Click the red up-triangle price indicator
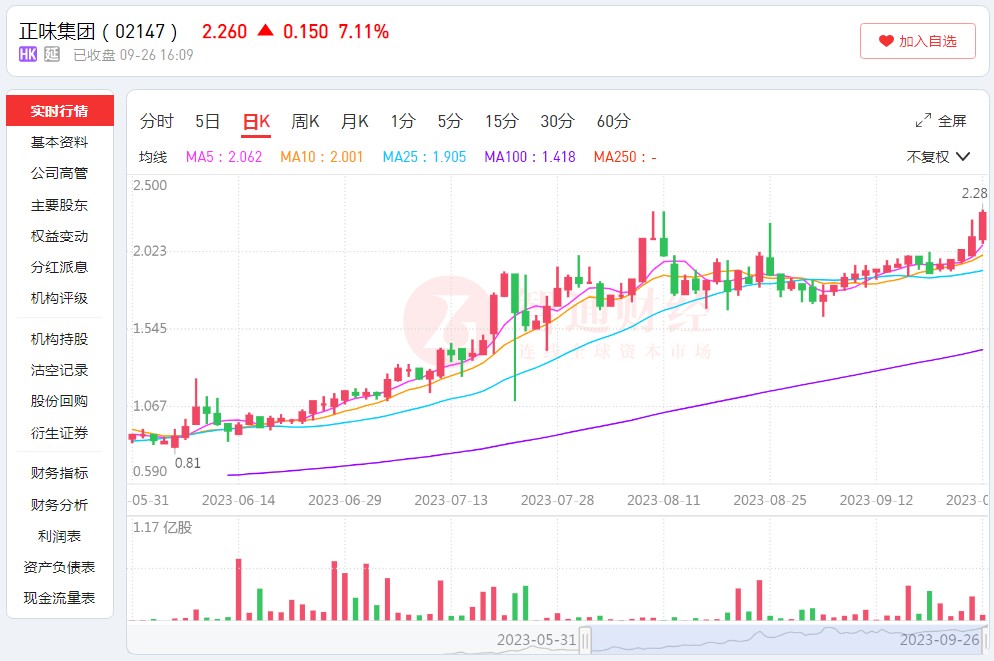The width and height of the screenshot is (994, 661). tap(265, 31)
